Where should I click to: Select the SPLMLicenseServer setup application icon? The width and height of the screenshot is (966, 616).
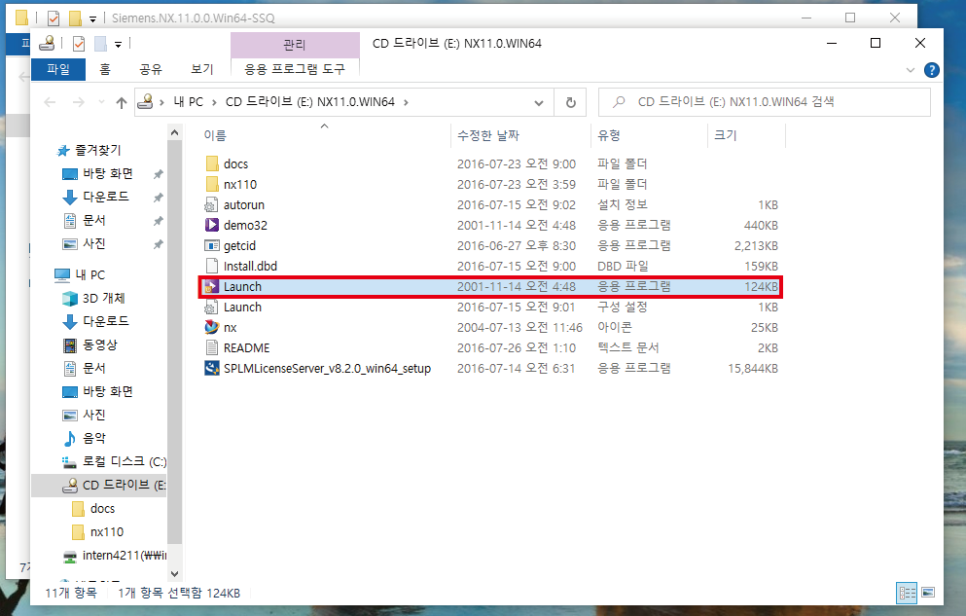211,368
